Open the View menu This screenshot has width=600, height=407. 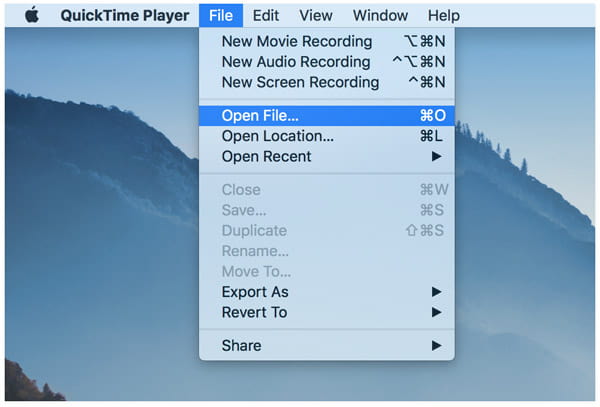[x=316, y=16]
